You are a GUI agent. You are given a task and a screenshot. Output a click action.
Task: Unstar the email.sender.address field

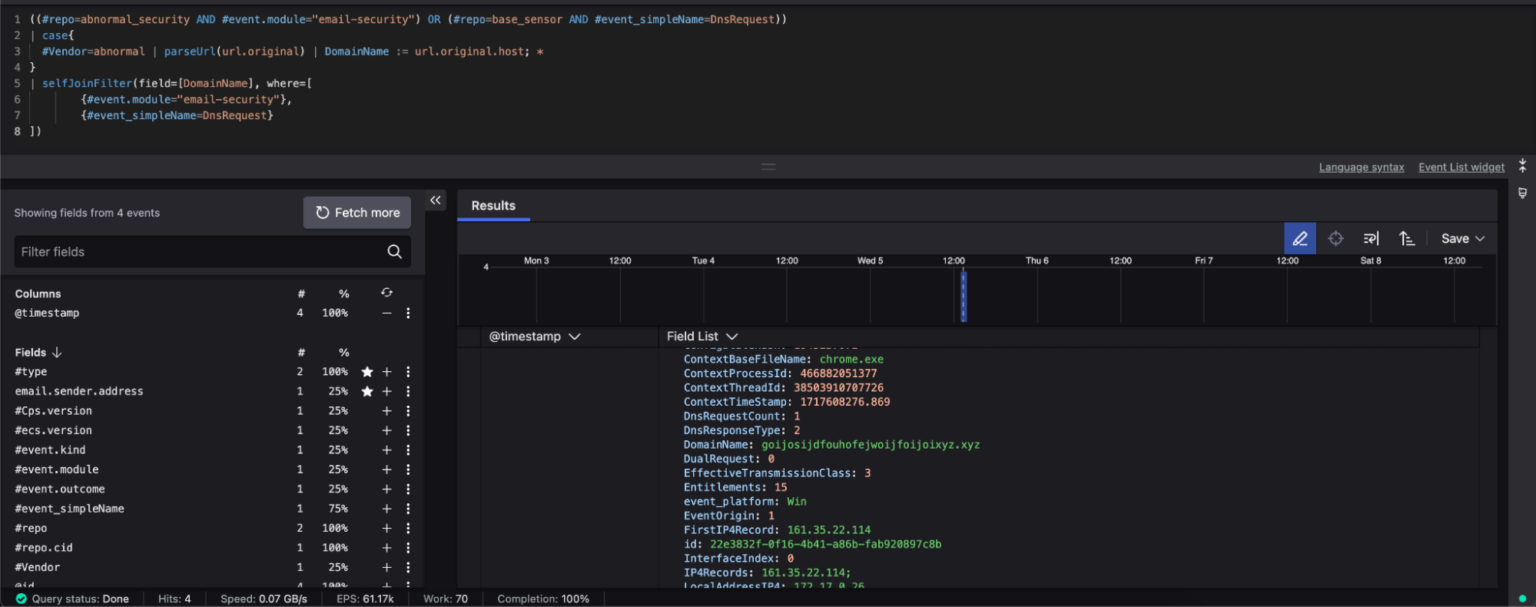point(367,392)
